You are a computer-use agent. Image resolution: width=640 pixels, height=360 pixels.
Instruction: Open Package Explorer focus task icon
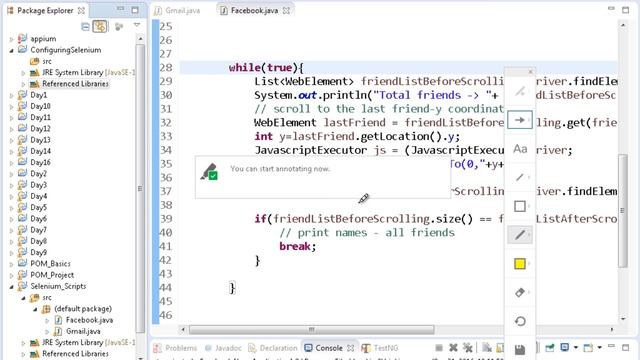tap(119, 27)
